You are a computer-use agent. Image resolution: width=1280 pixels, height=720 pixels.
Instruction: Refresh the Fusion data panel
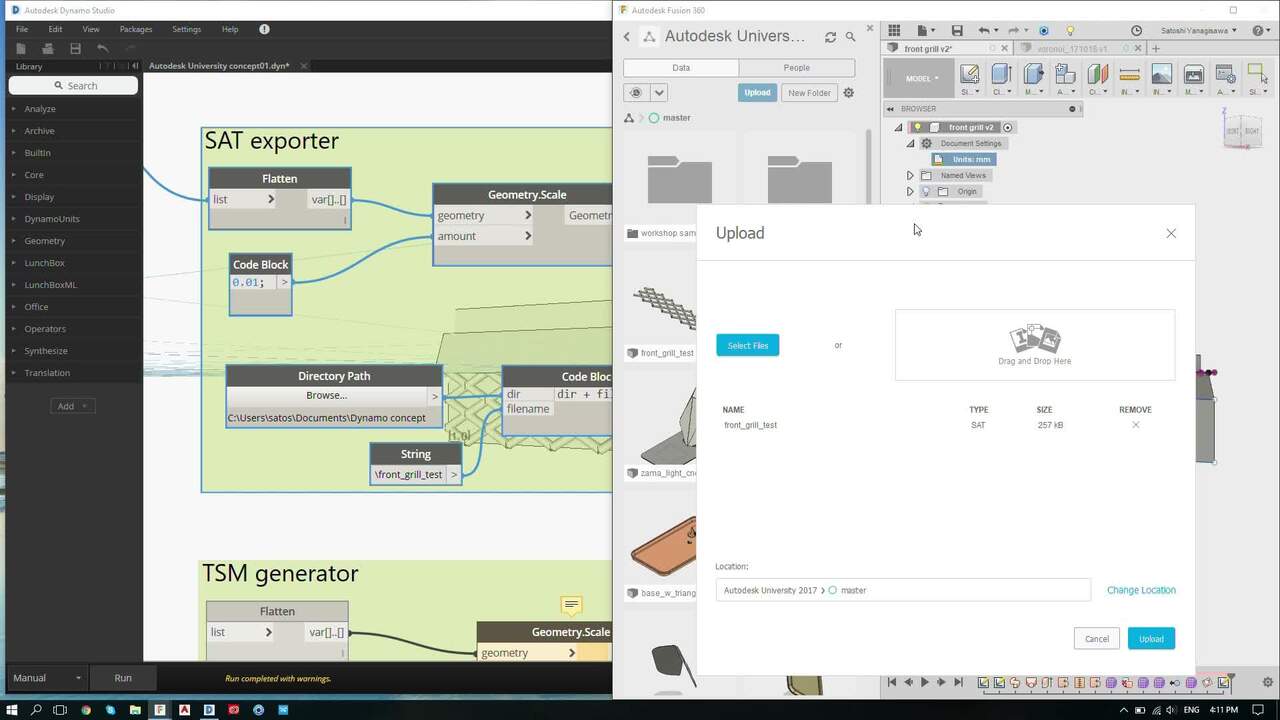pos(830,37)
